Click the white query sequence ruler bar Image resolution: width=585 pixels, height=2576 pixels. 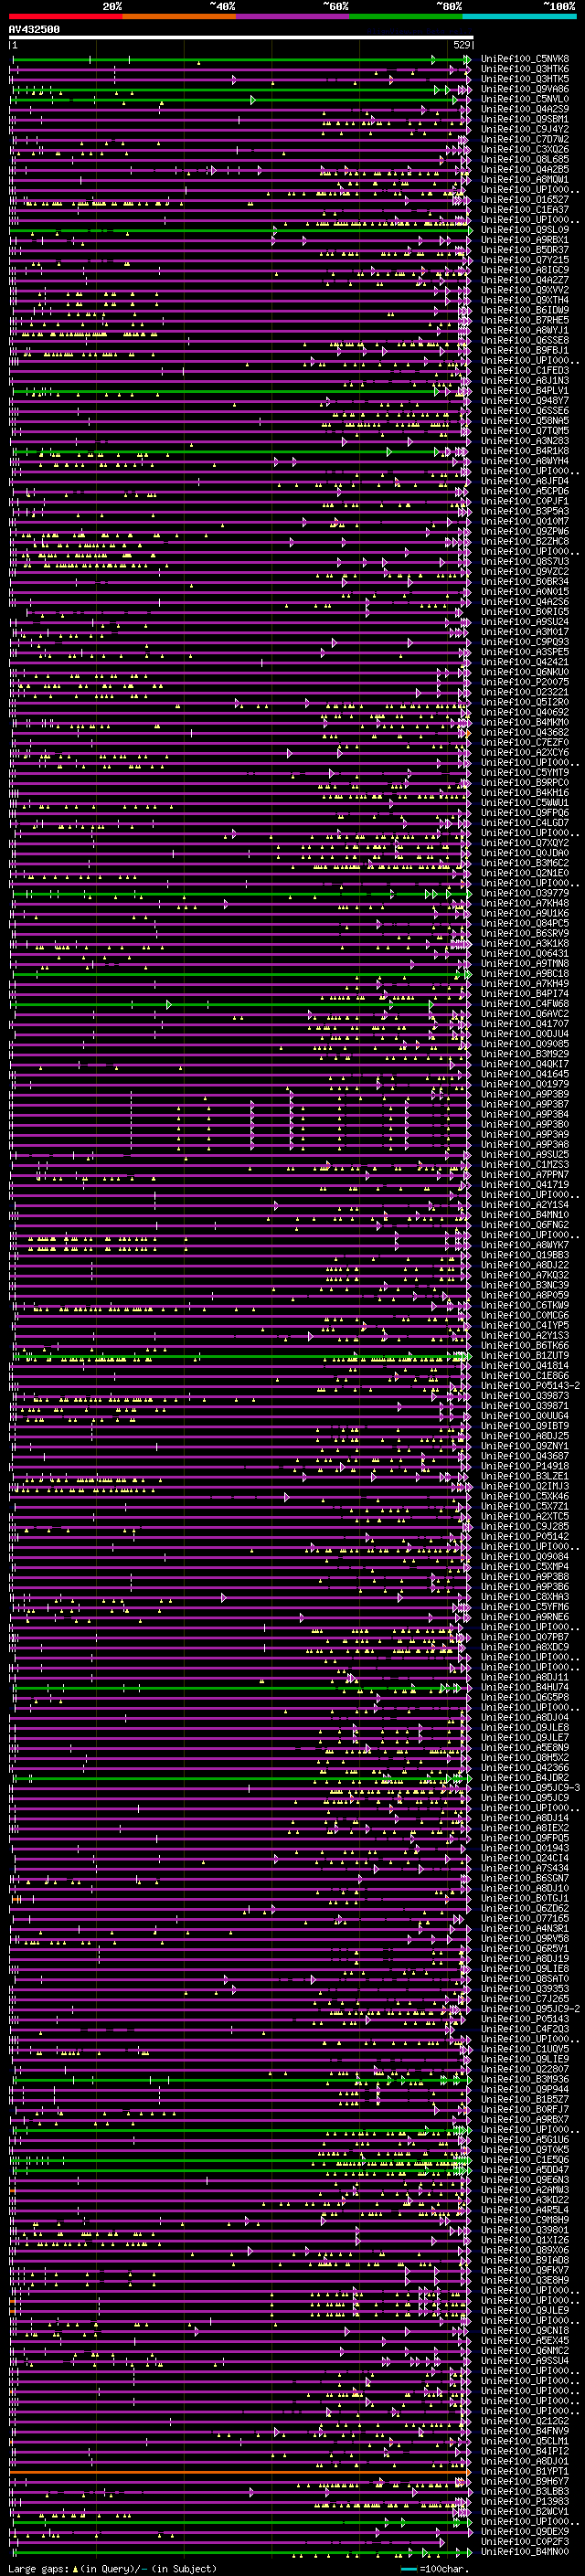(x=241, y=38)
